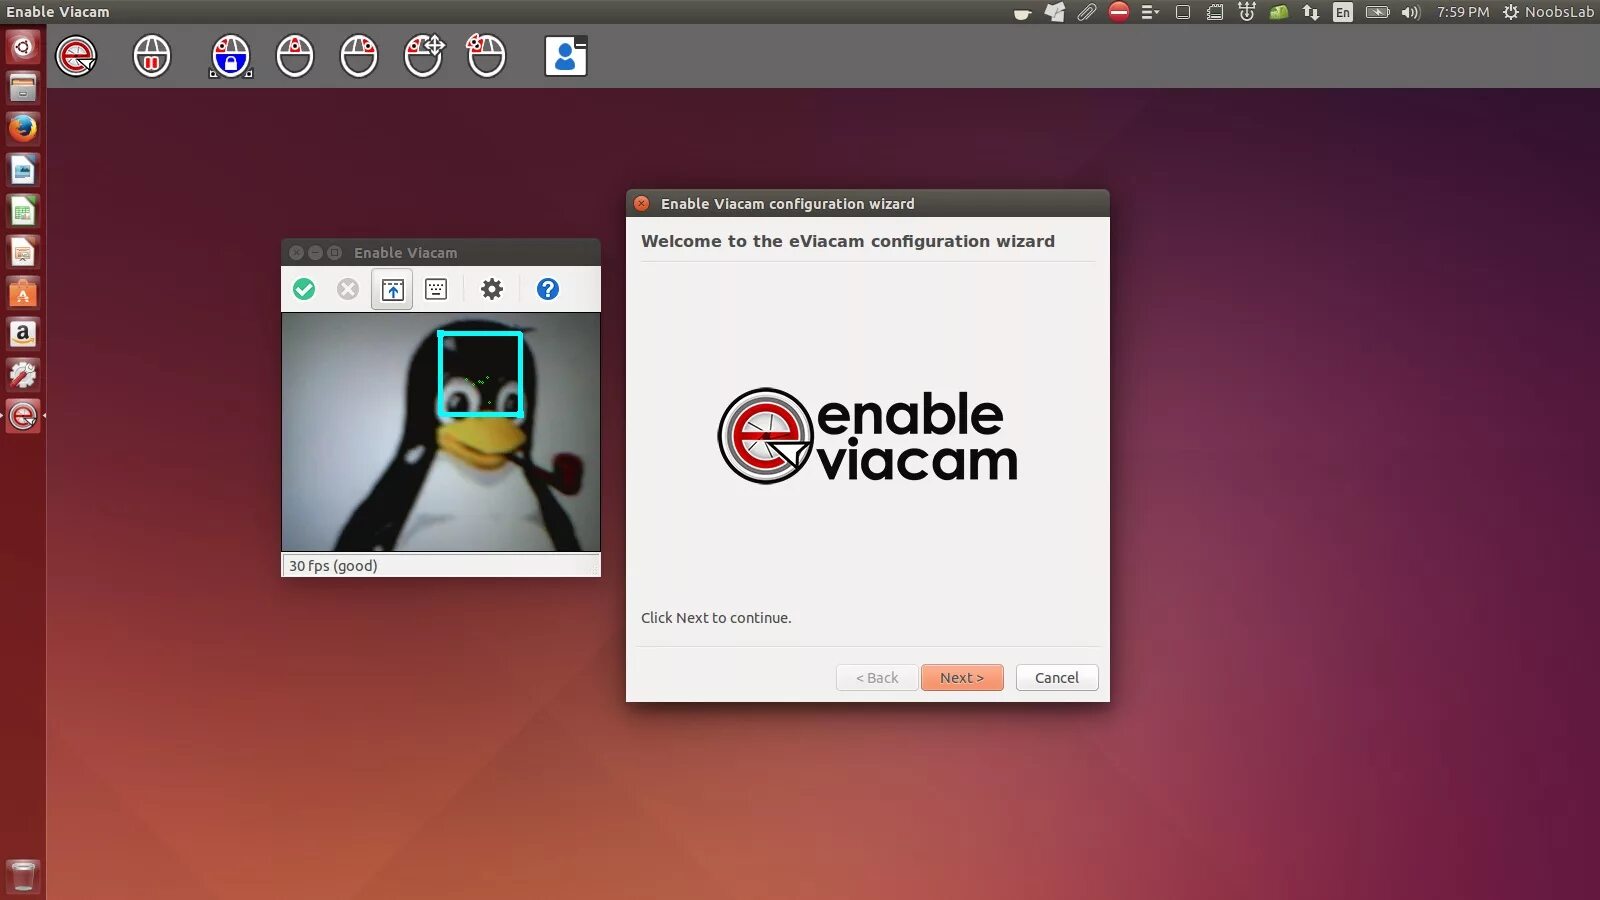Choose the right-click mouse icon
Screen dimensions: 1600x900
tap(359, 56)
